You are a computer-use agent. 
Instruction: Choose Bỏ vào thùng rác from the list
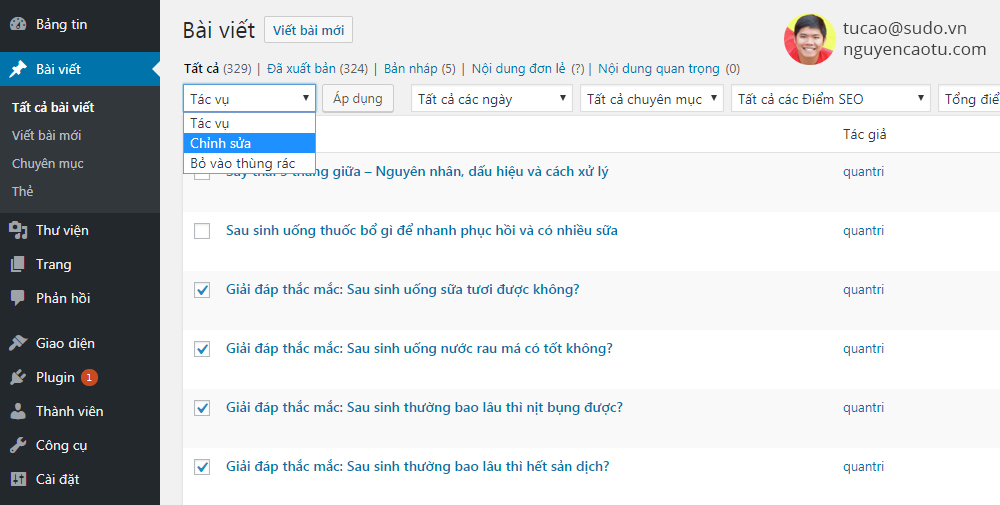249,163
